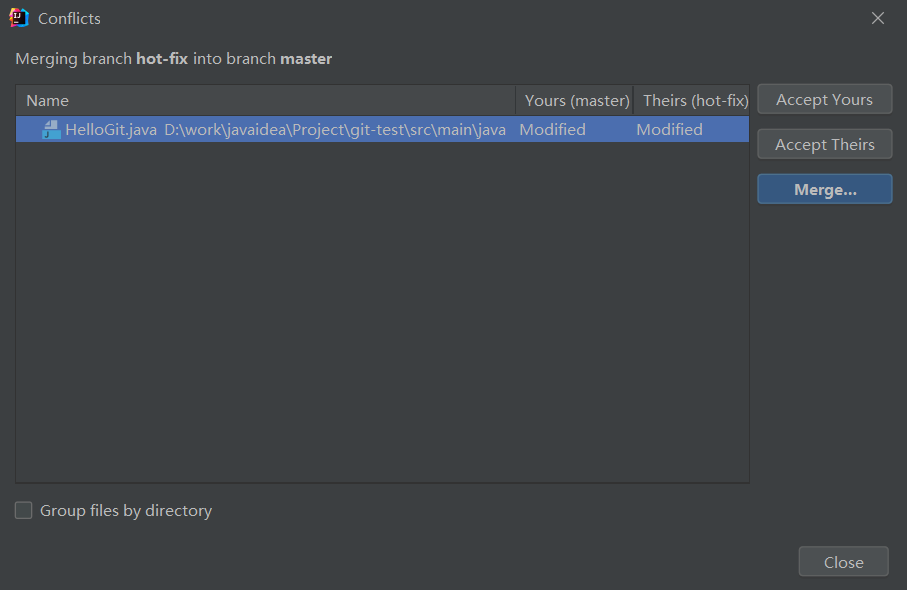The image size is (907, 590).
Task: Click the Yours (master) column header
Action: (x=576, y=100)
